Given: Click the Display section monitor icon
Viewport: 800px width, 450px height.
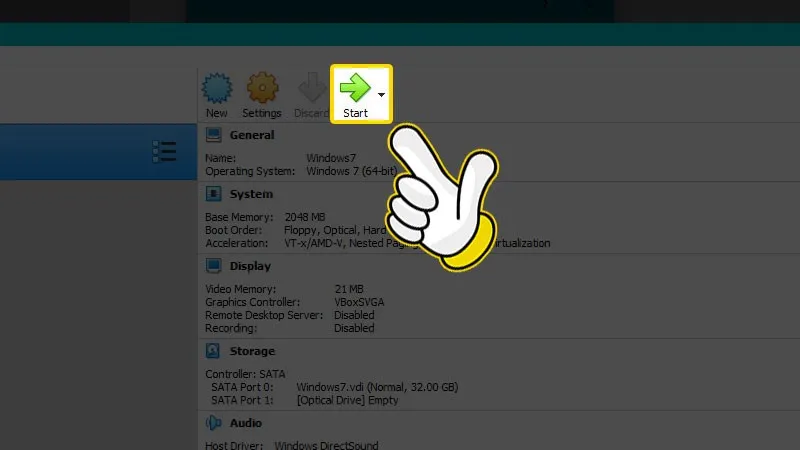Looking at the screenshot, I should coord(213,266).
